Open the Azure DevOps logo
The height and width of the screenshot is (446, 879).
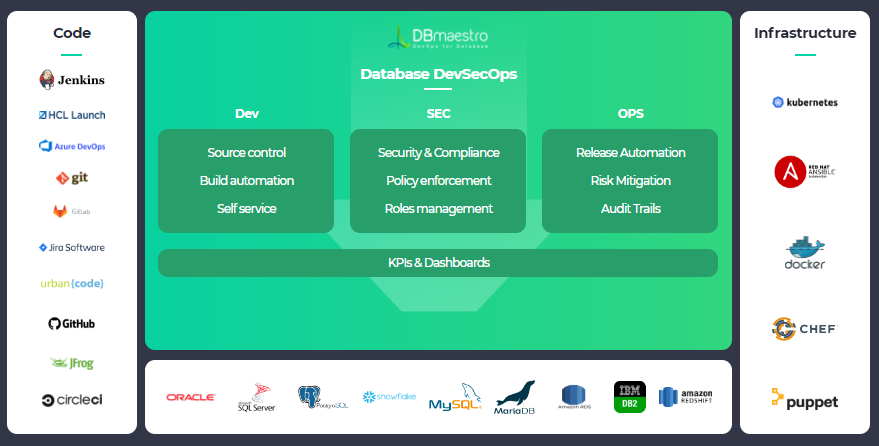(x=72, y=146)
